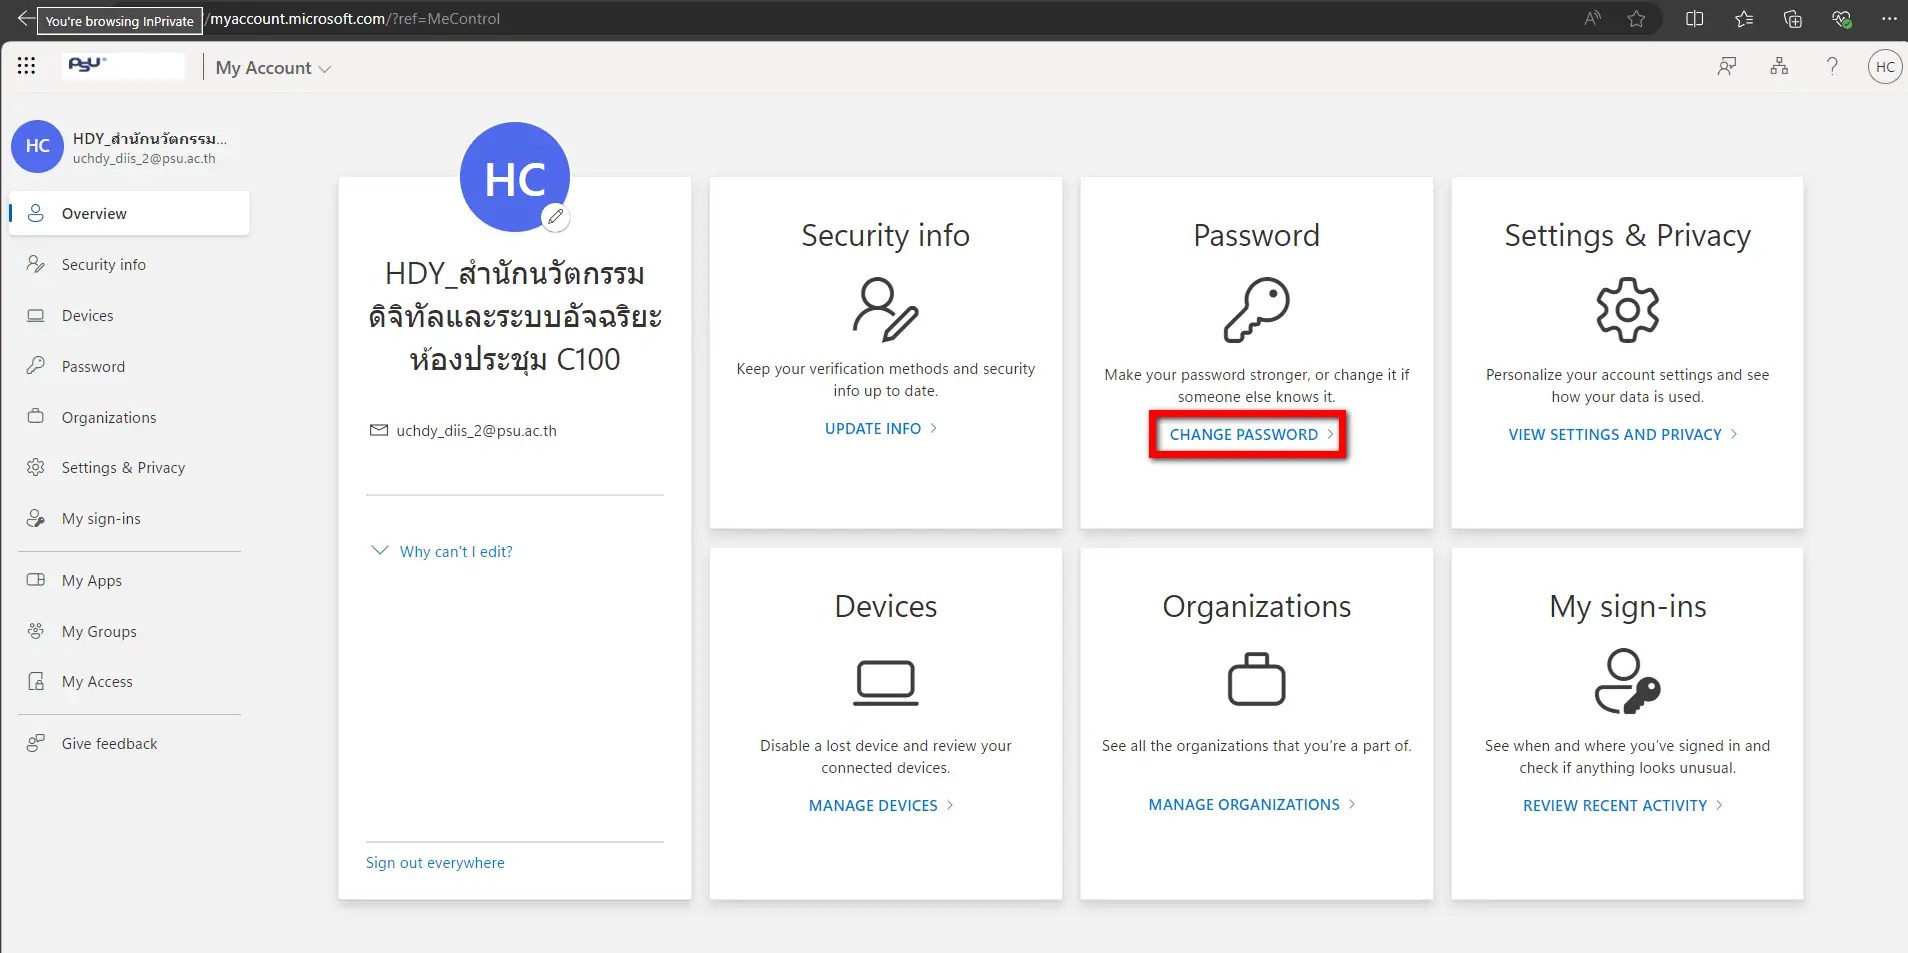The width and height of the screenshot is (1908, 953).
Task: Open My Groups in the sidebar
Action: click(129, 631)
